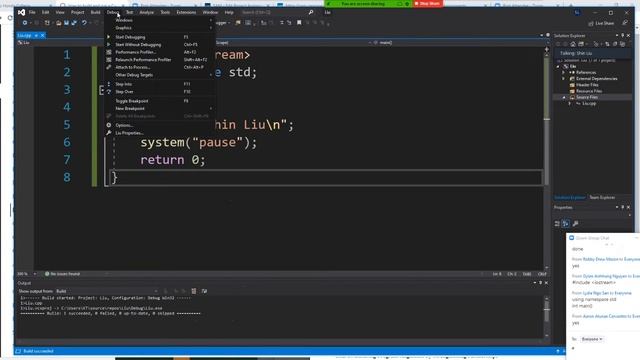The width and height of the screenshot is (640, 360).
Task: Expand Other Debug Targets submenu
Action: coord(160,75)
